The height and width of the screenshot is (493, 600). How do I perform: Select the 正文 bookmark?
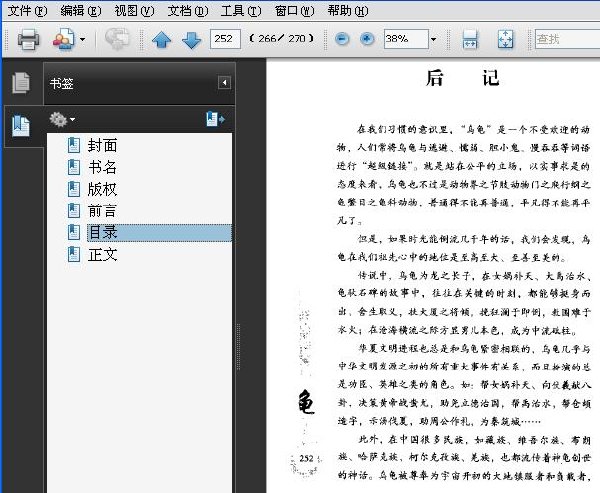coord(102,255)
